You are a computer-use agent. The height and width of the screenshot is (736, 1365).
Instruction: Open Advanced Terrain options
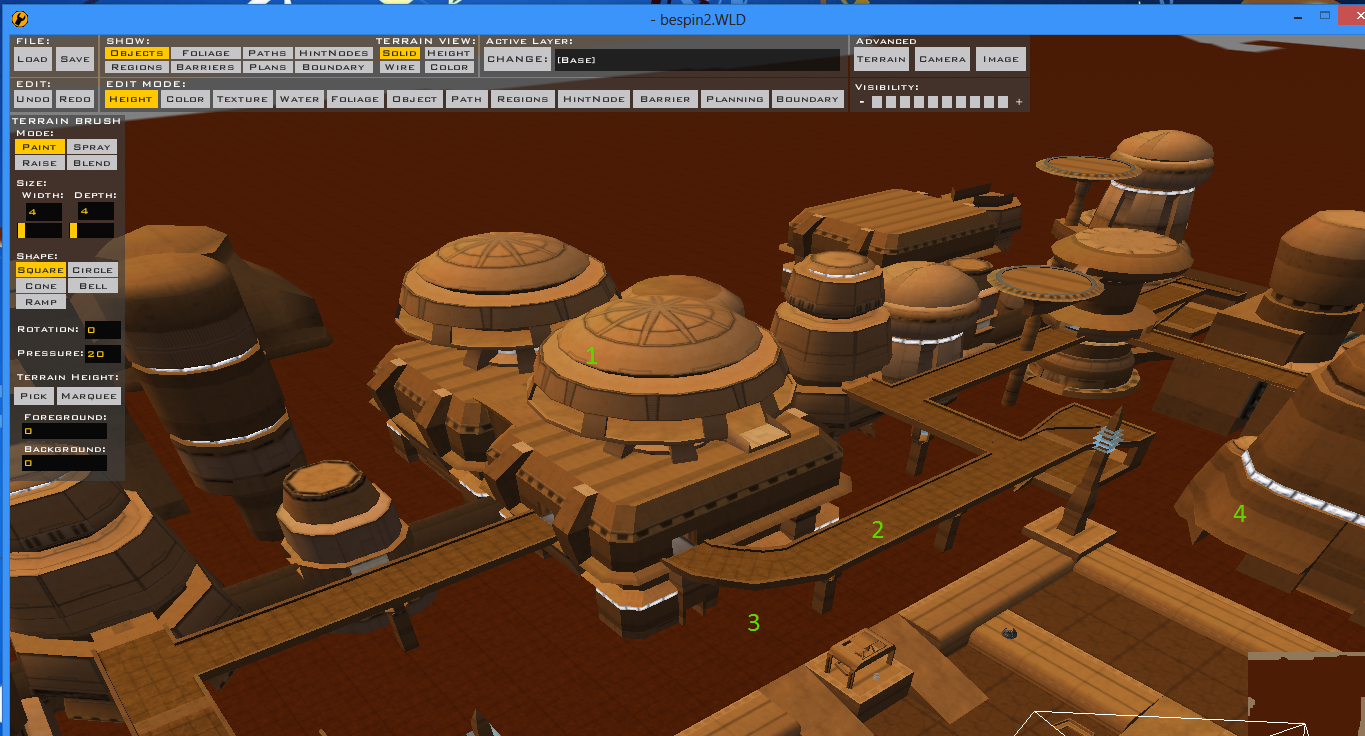[882, 59]
